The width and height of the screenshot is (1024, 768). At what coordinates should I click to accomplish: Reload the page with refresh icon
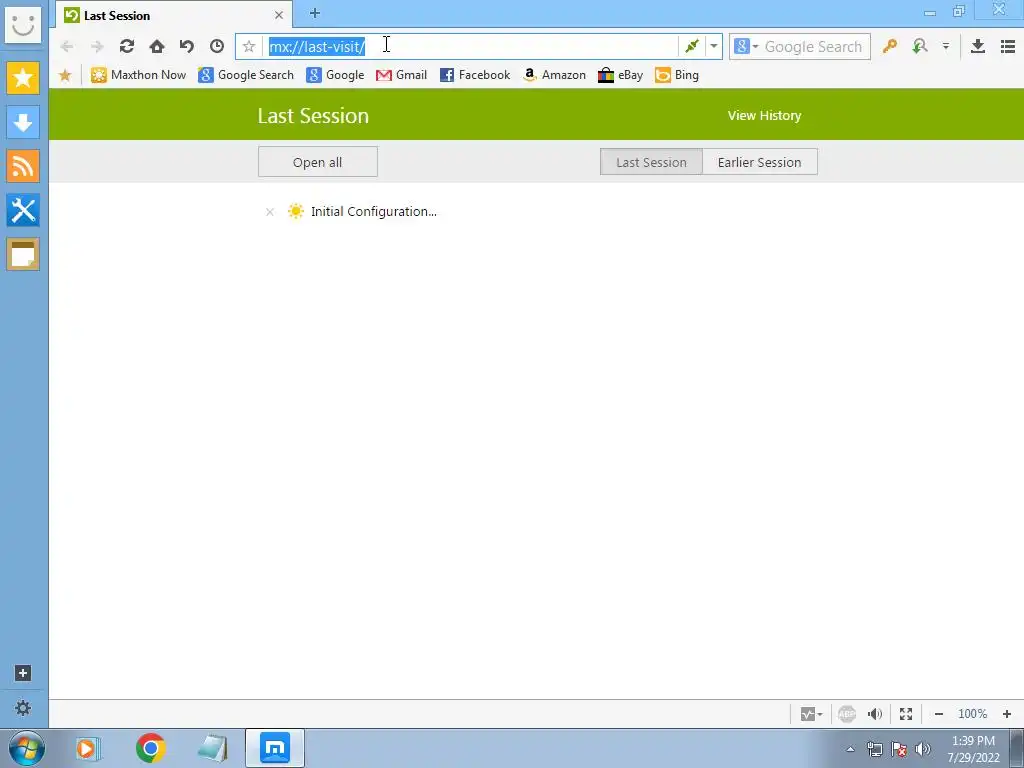[x=127, y=46]
